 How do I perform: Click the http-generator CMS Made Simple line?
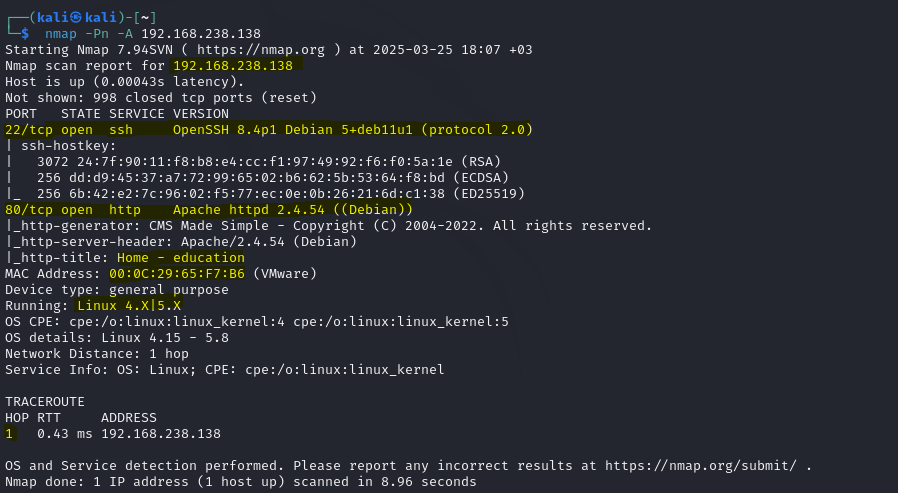(329, 226)
